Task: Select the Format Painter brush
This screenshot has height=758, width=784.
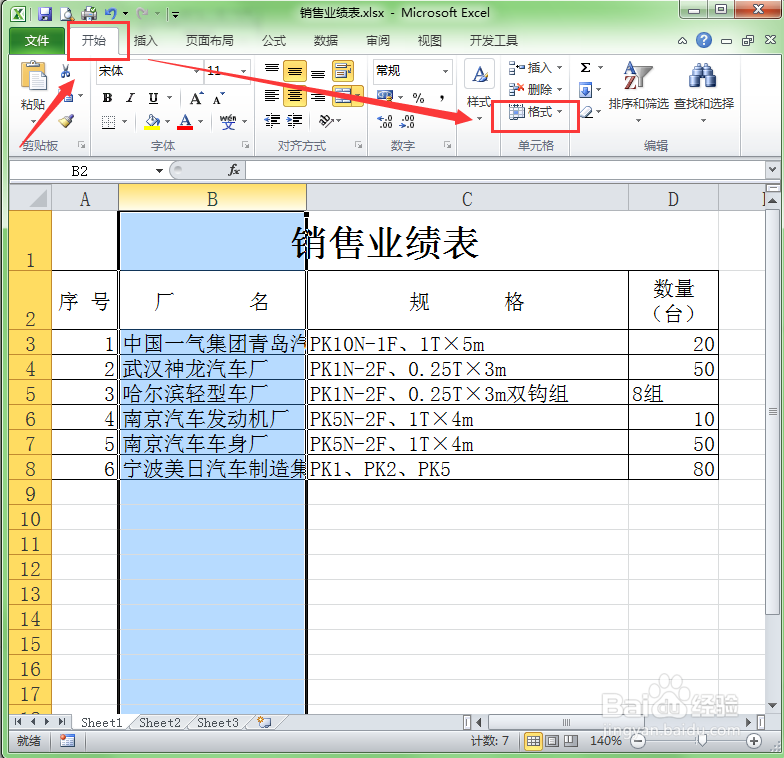Action: [x=66, y=120]
